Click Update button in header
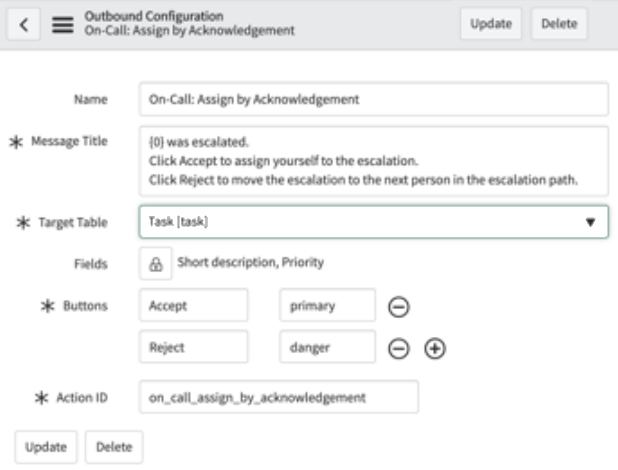 pos(491,24)
